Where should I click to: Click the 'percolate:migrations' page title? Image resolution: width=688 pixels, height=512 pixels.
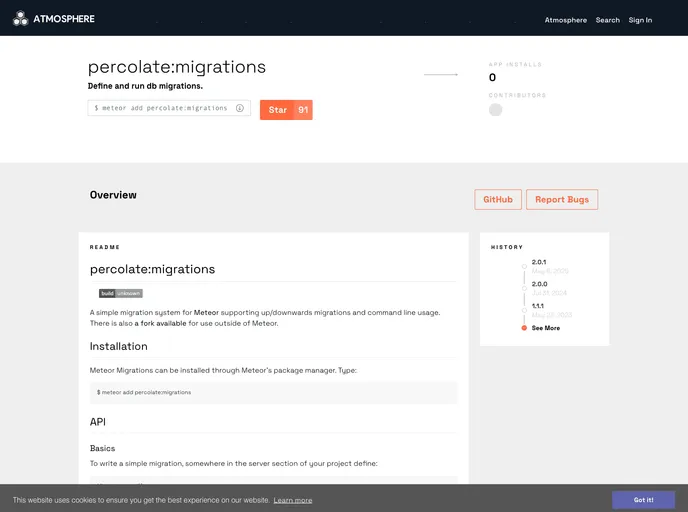(176, 67)
